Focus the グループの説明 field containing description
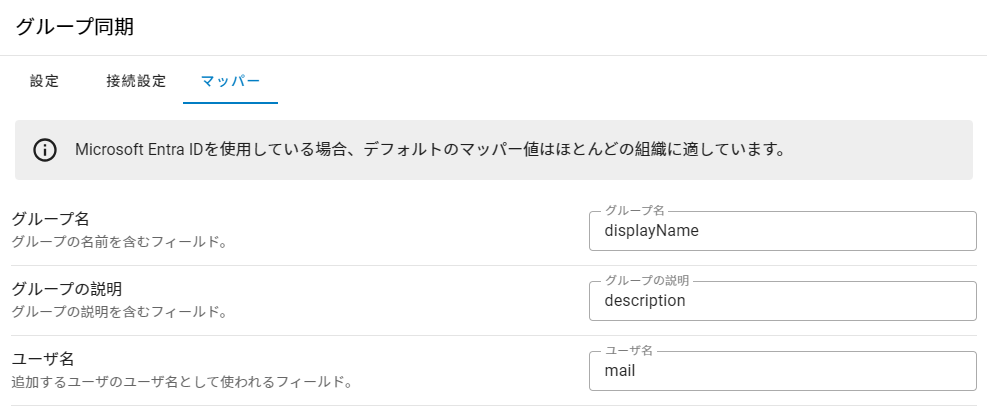The height and width of the screenshot is (408, 987). [x=782, y=301]
